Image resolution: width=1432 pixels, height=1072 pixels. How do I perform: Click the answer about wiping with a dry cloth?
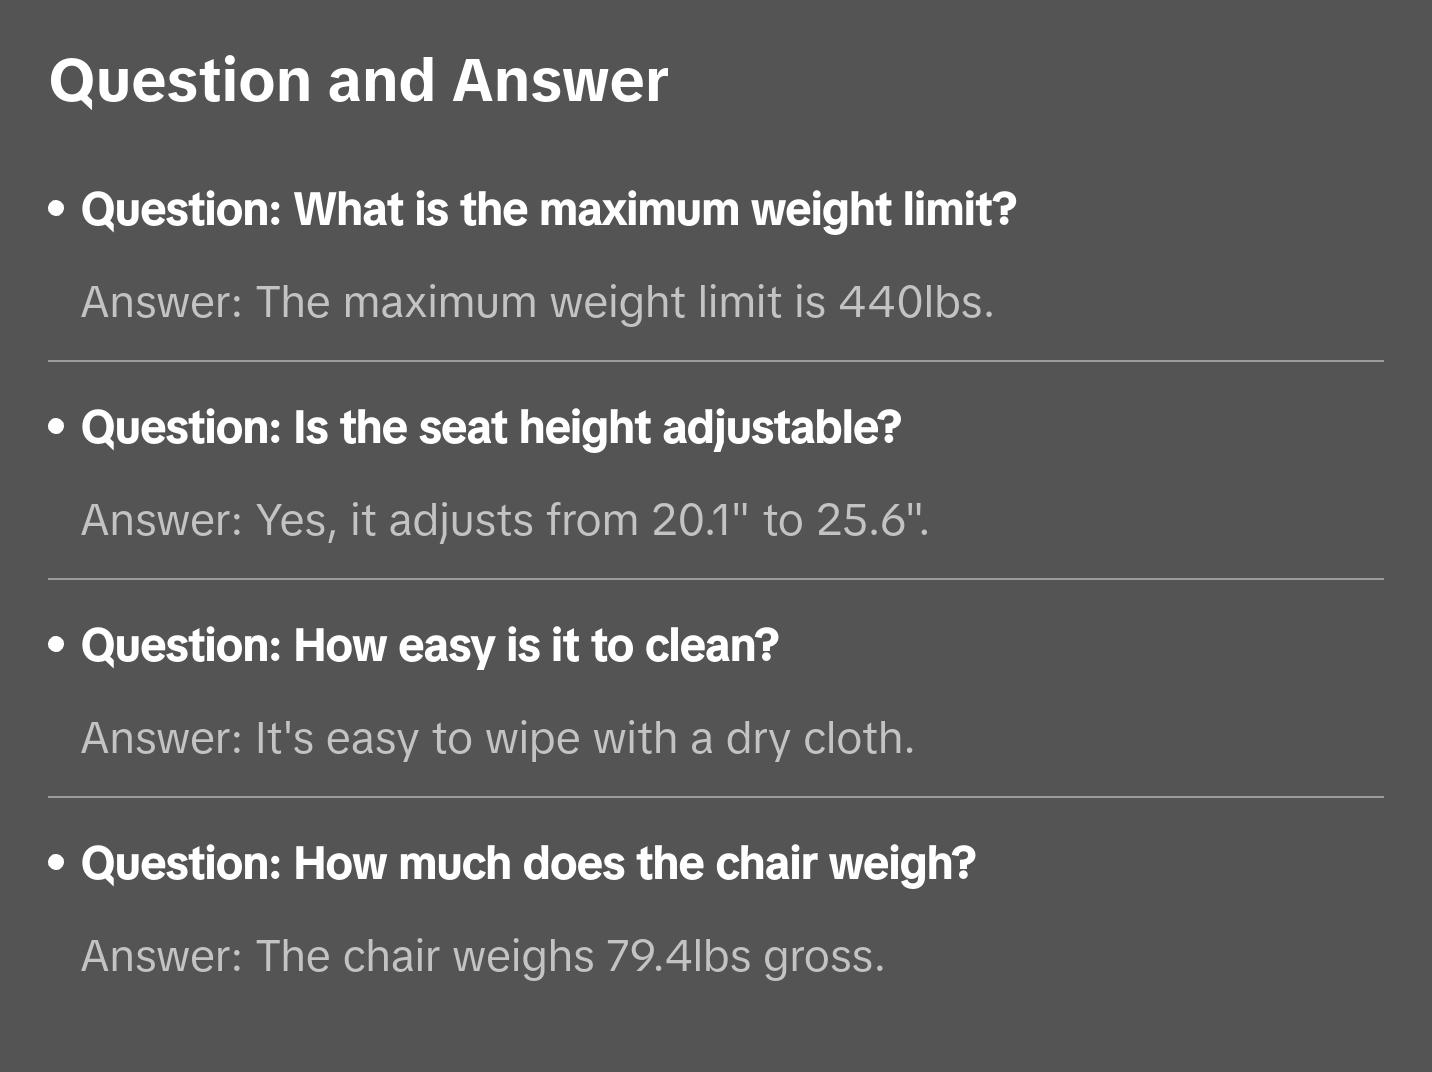497,738
